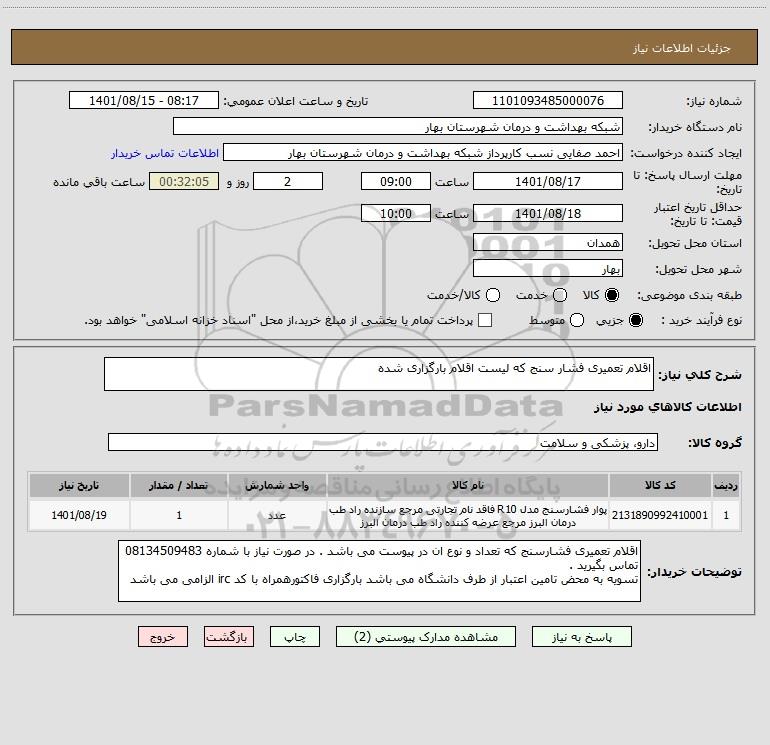Click the remaining time counter 00:32:05
The width and height of the screenshot is (770, 745).
click(184, 181)
